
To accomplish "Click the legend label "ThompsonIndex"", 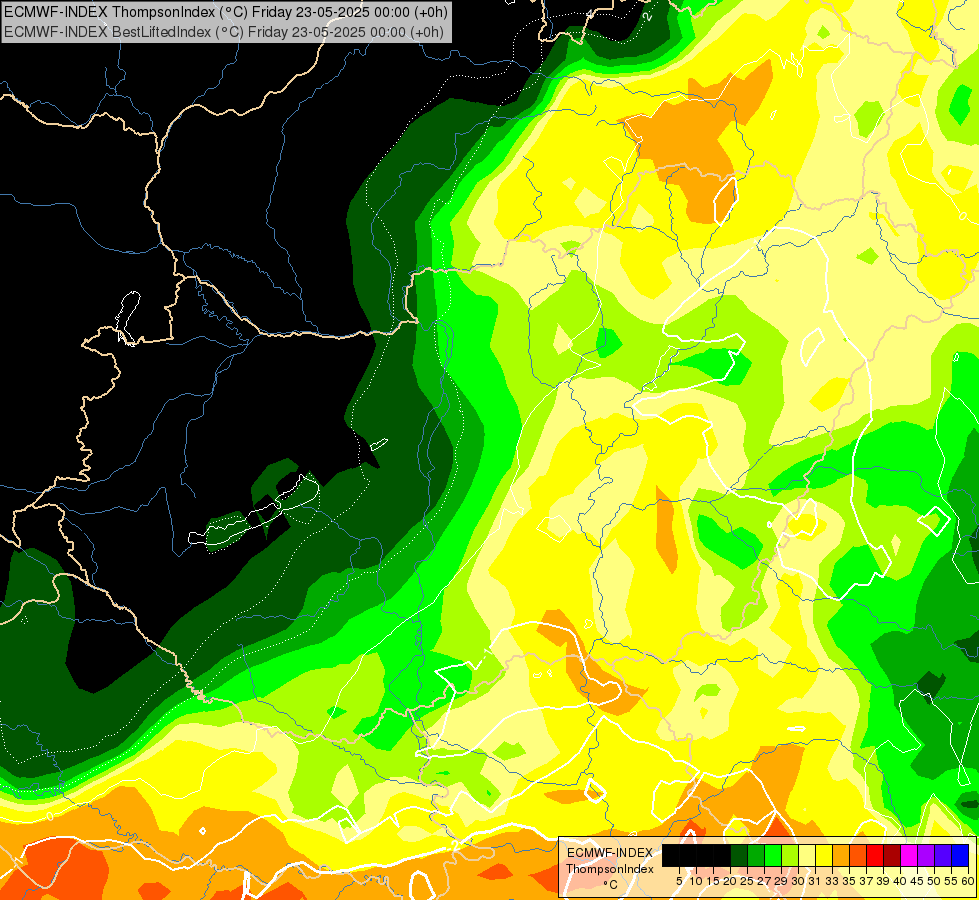I will 610,869.
